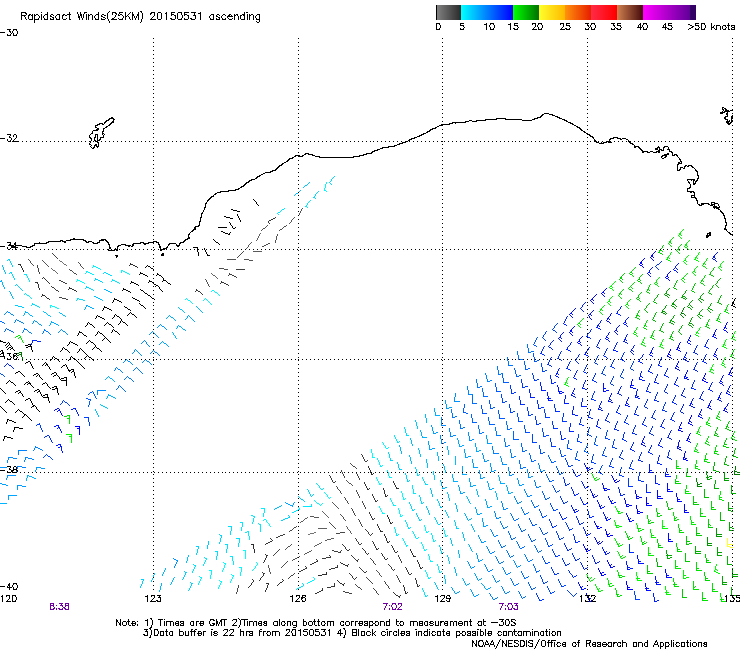Screen dimensions: 740x650
Task: Click the '132' longitude label
Action: pyautogui.click(x=588, y=599)
